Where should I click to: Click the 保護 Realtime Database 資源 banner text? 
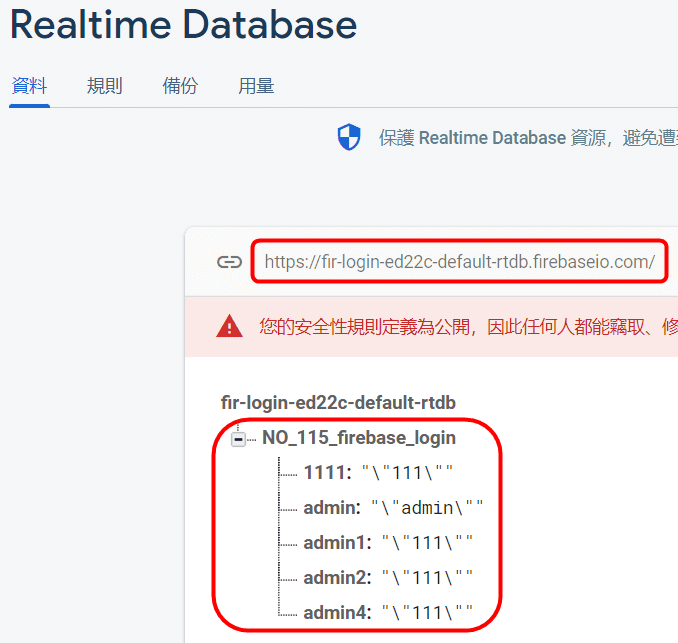(x=528, y=138)
